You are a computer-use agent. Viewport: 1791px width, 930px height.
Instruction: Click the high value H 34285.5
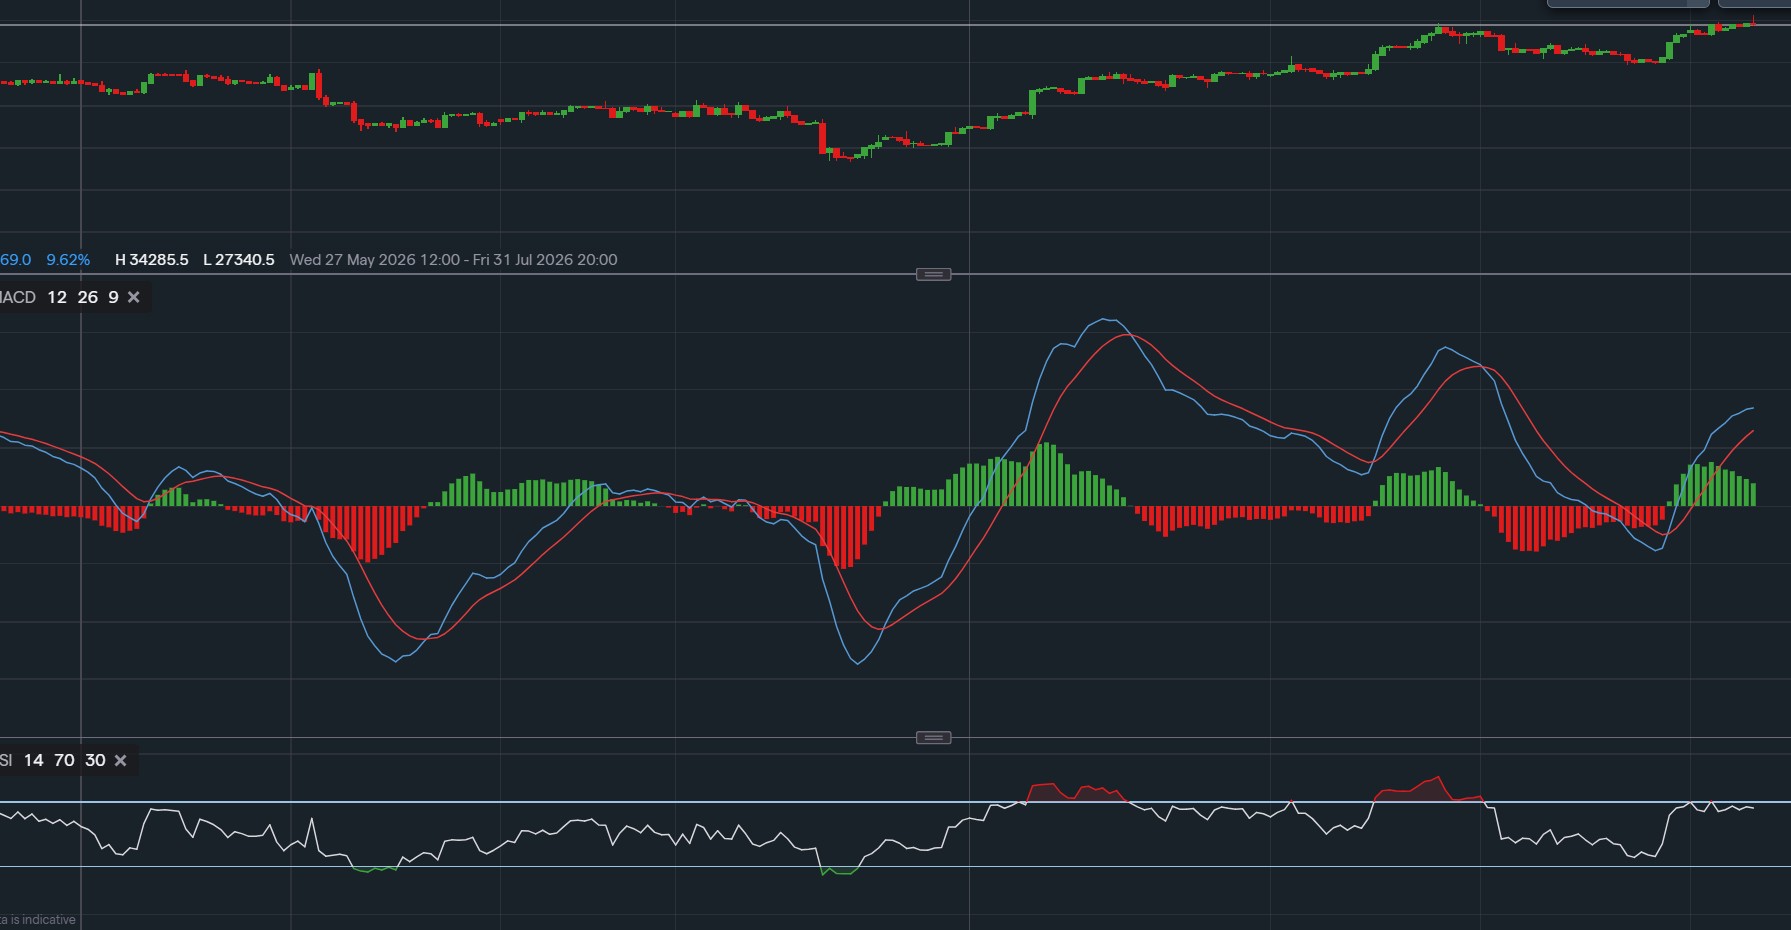pyautogui.click(x=152, y=259)
